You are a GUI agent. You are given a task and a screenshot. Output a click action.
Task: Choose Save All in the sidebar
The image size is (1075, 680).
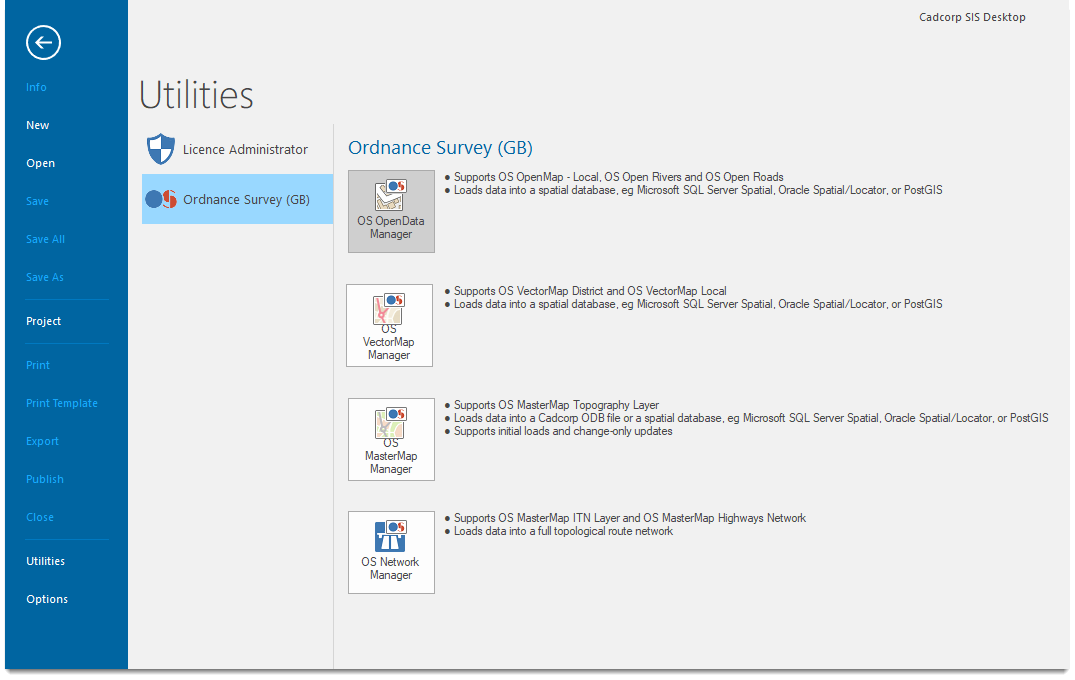(45, 239)
